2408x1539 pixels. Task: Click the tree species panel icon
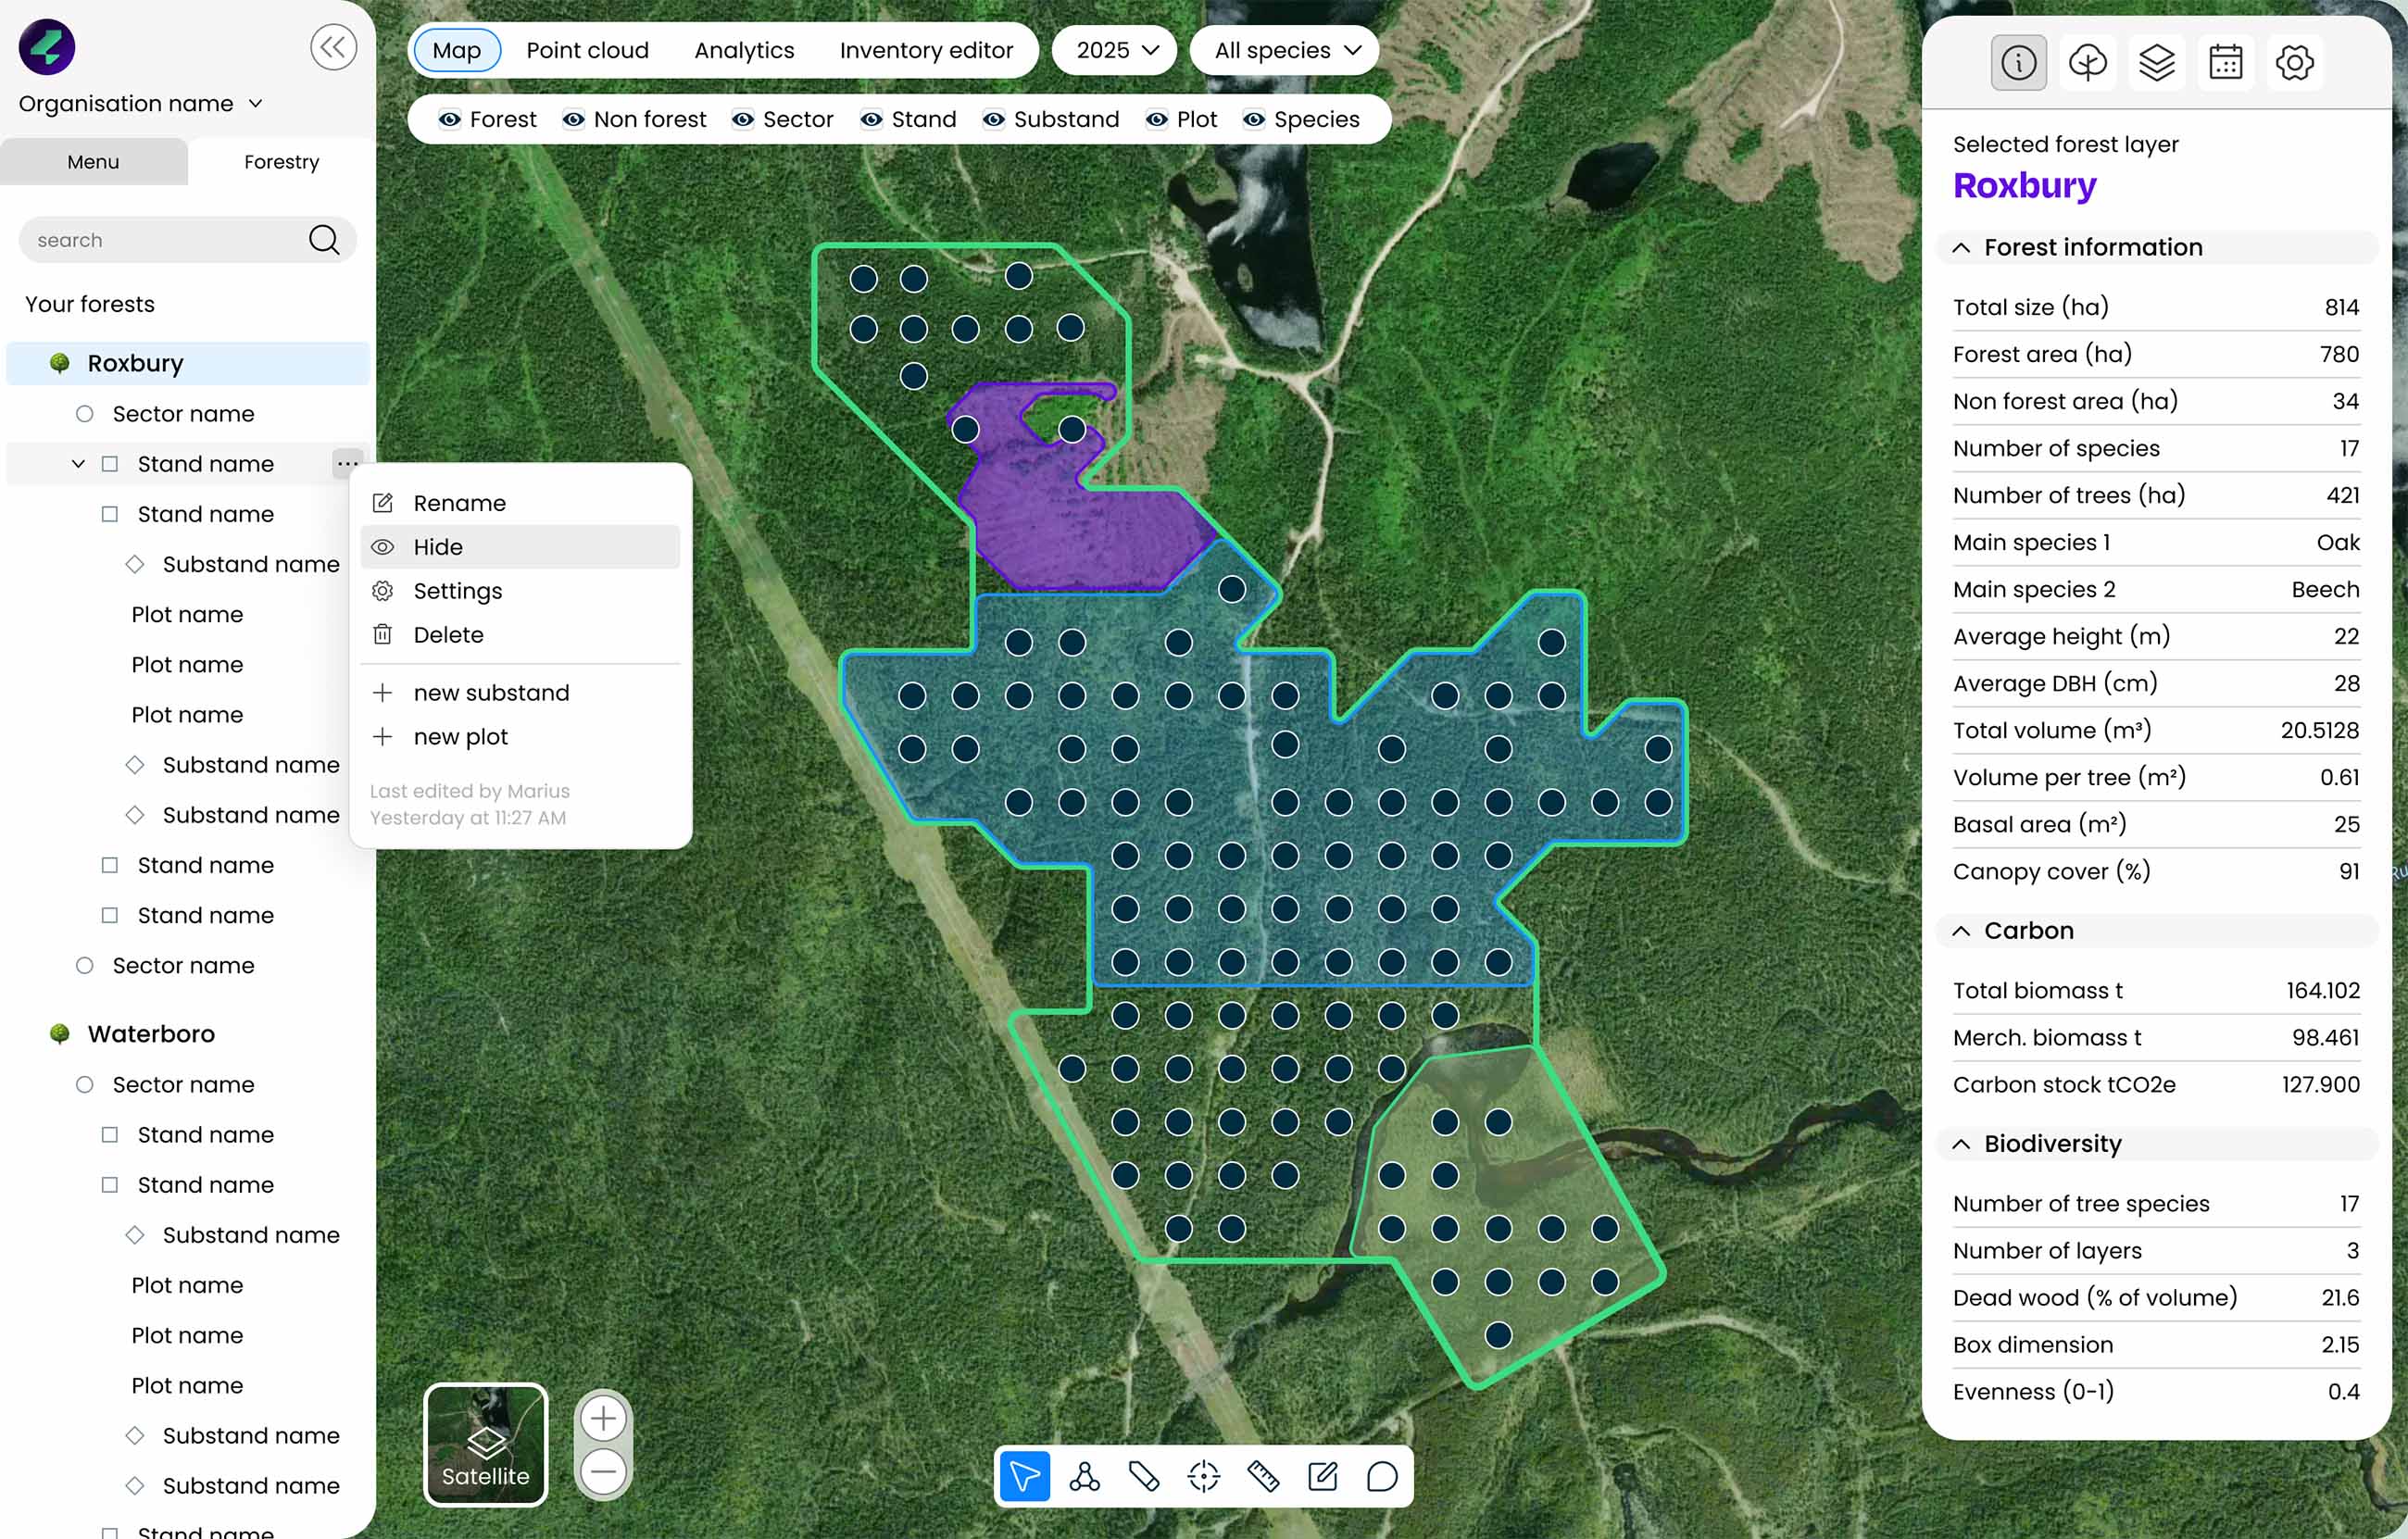tap(2087, 63)
